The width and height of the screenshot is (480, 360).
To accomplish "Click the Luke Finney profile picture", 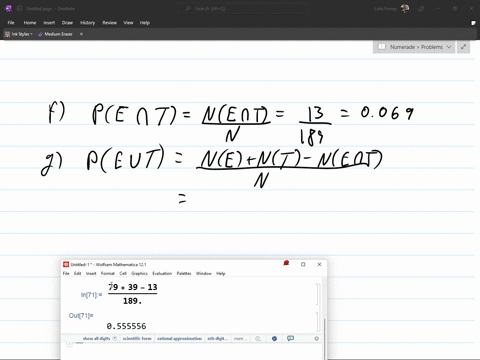I will click(x=405, y=8).
